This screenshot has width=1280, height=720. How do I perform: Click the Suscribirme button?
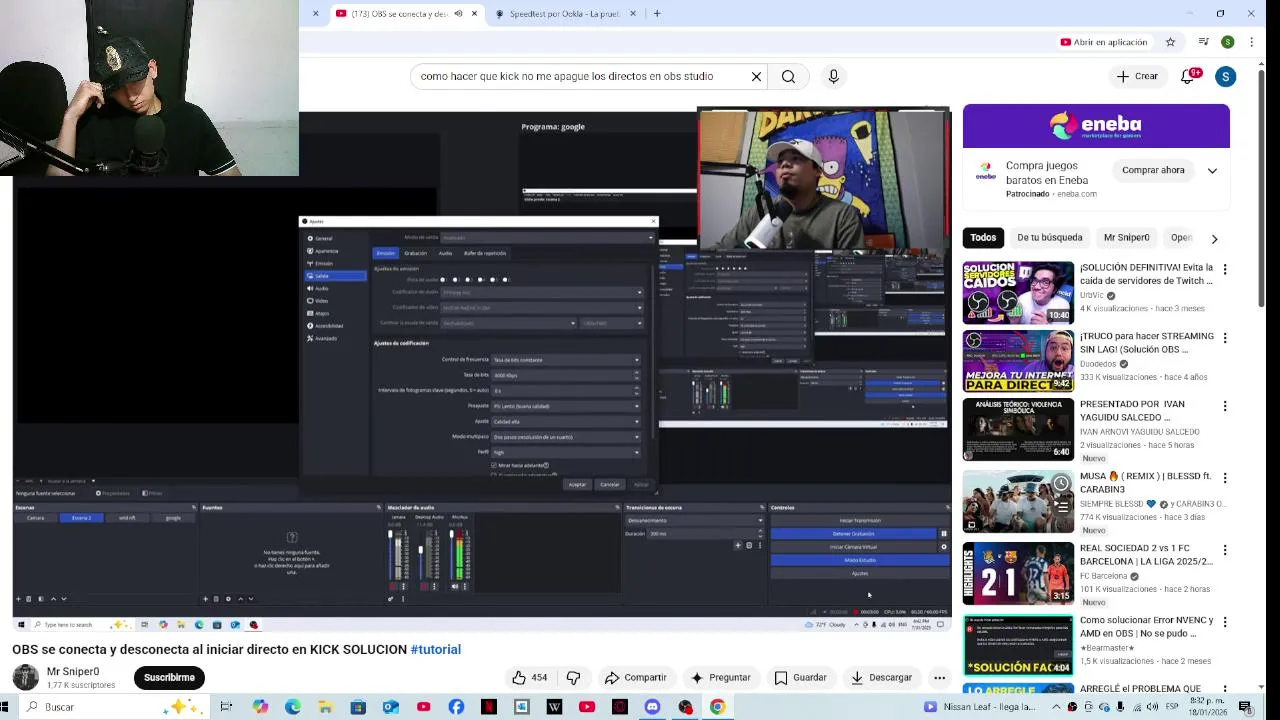tap(169, 677)
